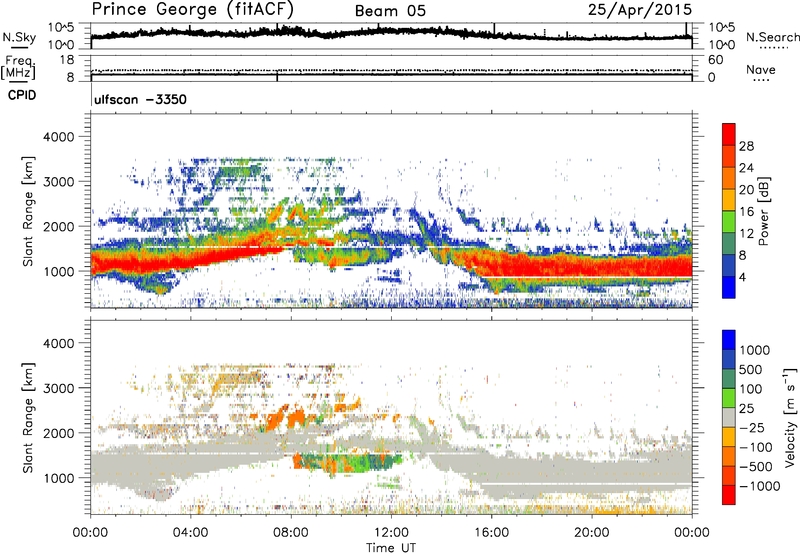Click the '4000' tick on the power panel
The height and width of the screenshot is (554, 800).
click(59, 137)
